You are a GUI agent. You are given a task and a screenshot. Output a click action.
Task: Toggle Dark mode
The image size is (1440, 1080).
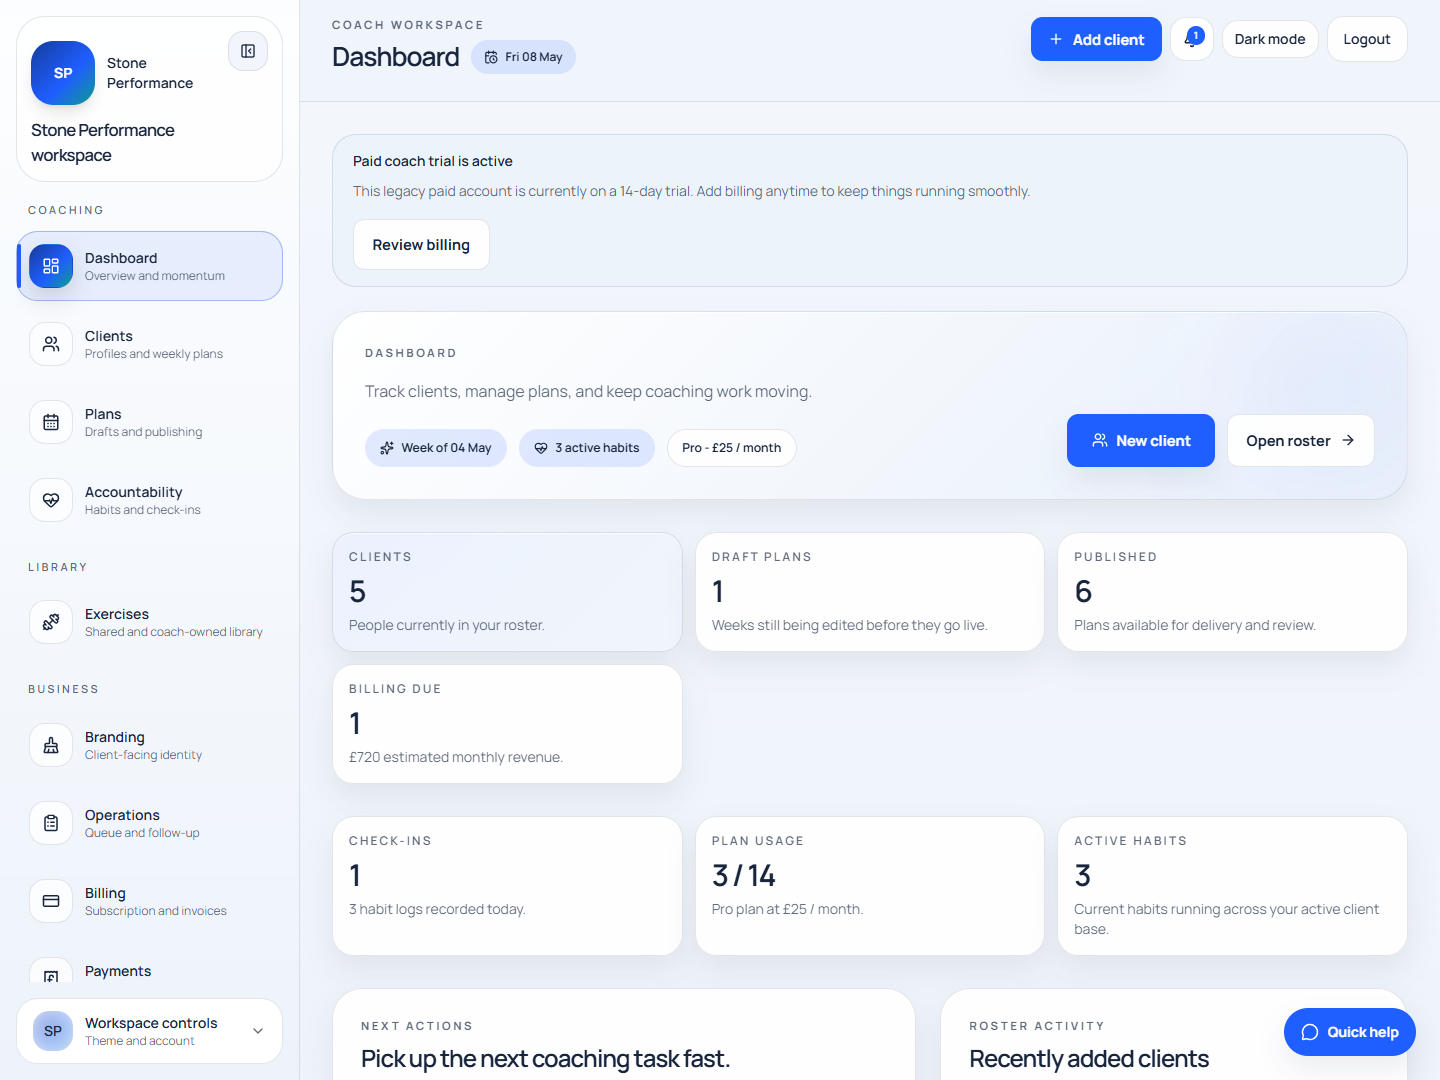pyautogui.click(x=1270, y=39)
